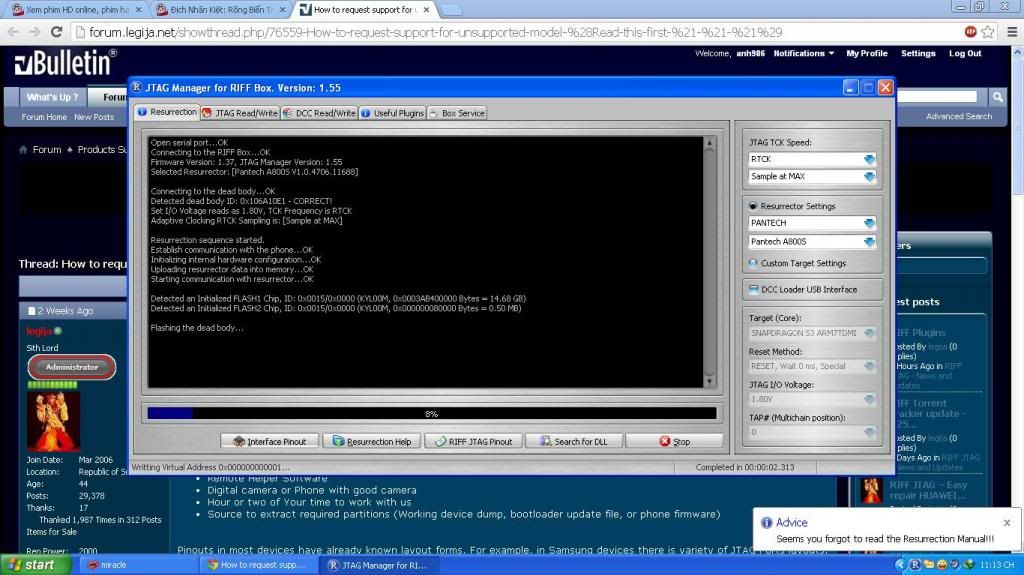Click the forum Home icon in breadcrumb
The width and height of the screenshot is (1024, 575).
(24, 150)
